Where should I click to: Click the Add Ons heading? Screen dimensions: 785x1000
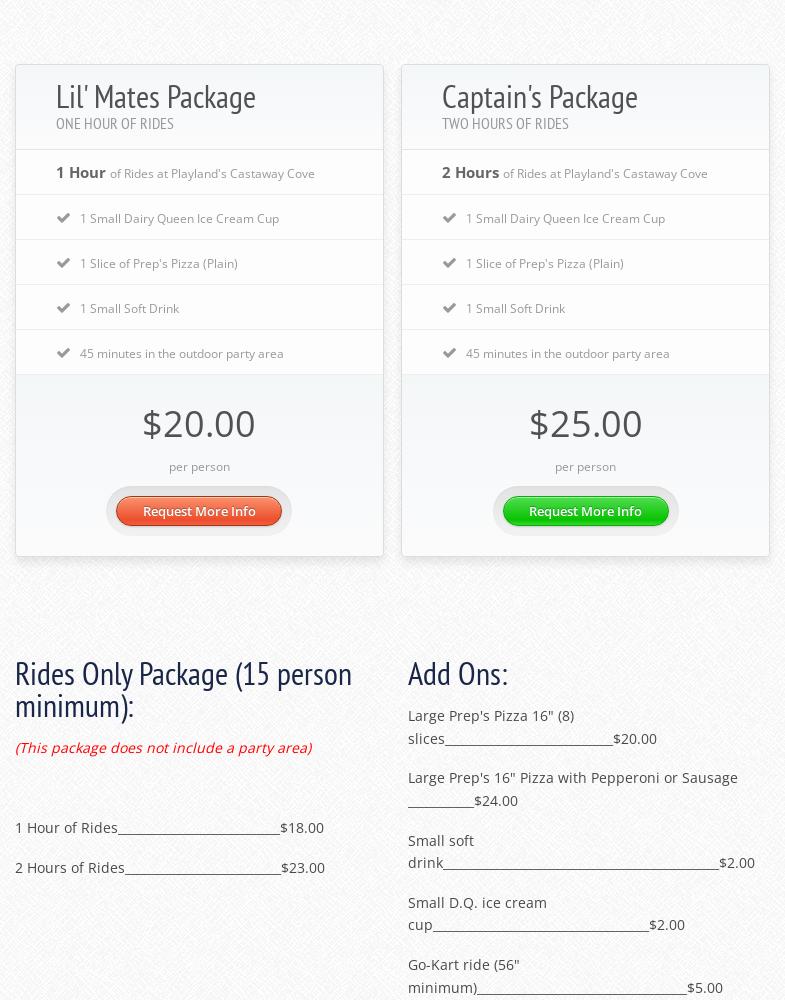pyautogui.click(x=458, y=673)
